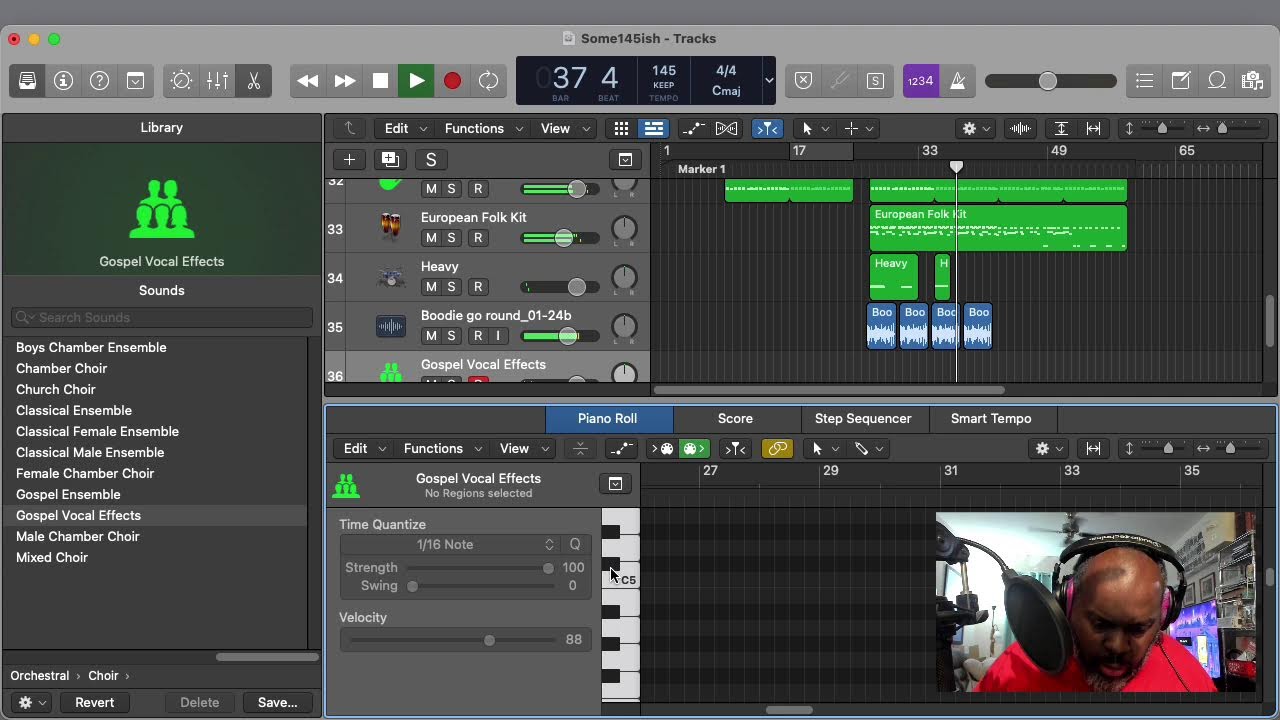Click the Save... button in Library
This screenshot has height=720, width=1280.
click(x=277, y=702)
